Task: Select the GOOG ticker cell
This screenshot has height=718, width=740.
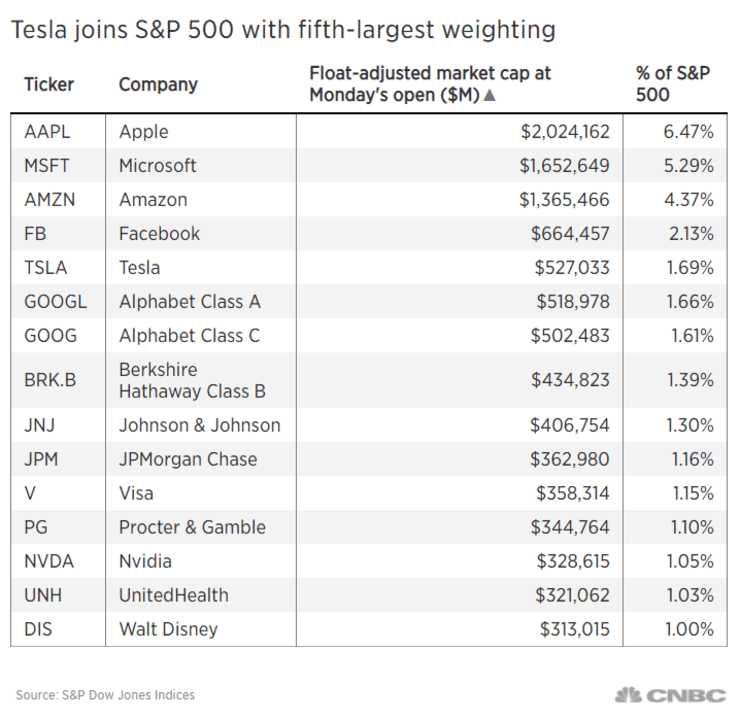Action: tap(50, 336)
